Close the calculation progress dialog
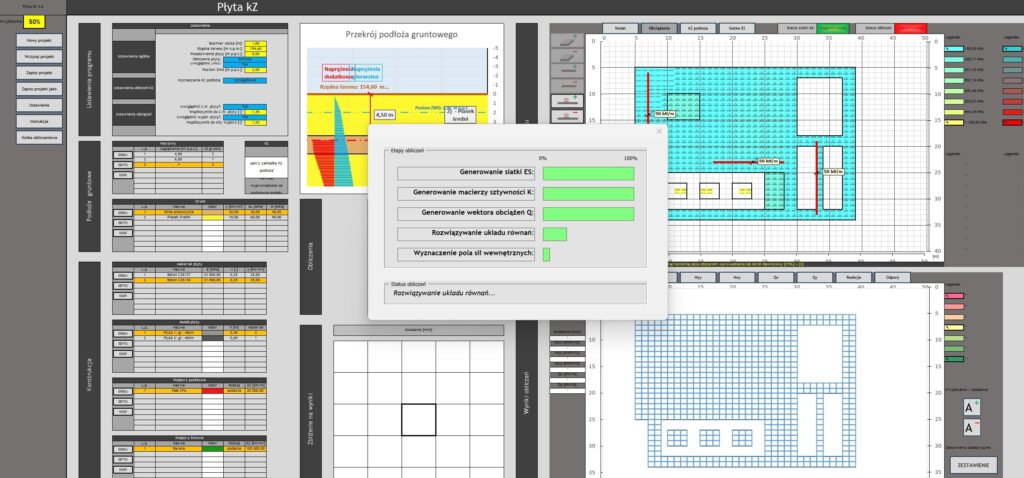This screenshot has width=1024, height=478. (x=658, y=131)
